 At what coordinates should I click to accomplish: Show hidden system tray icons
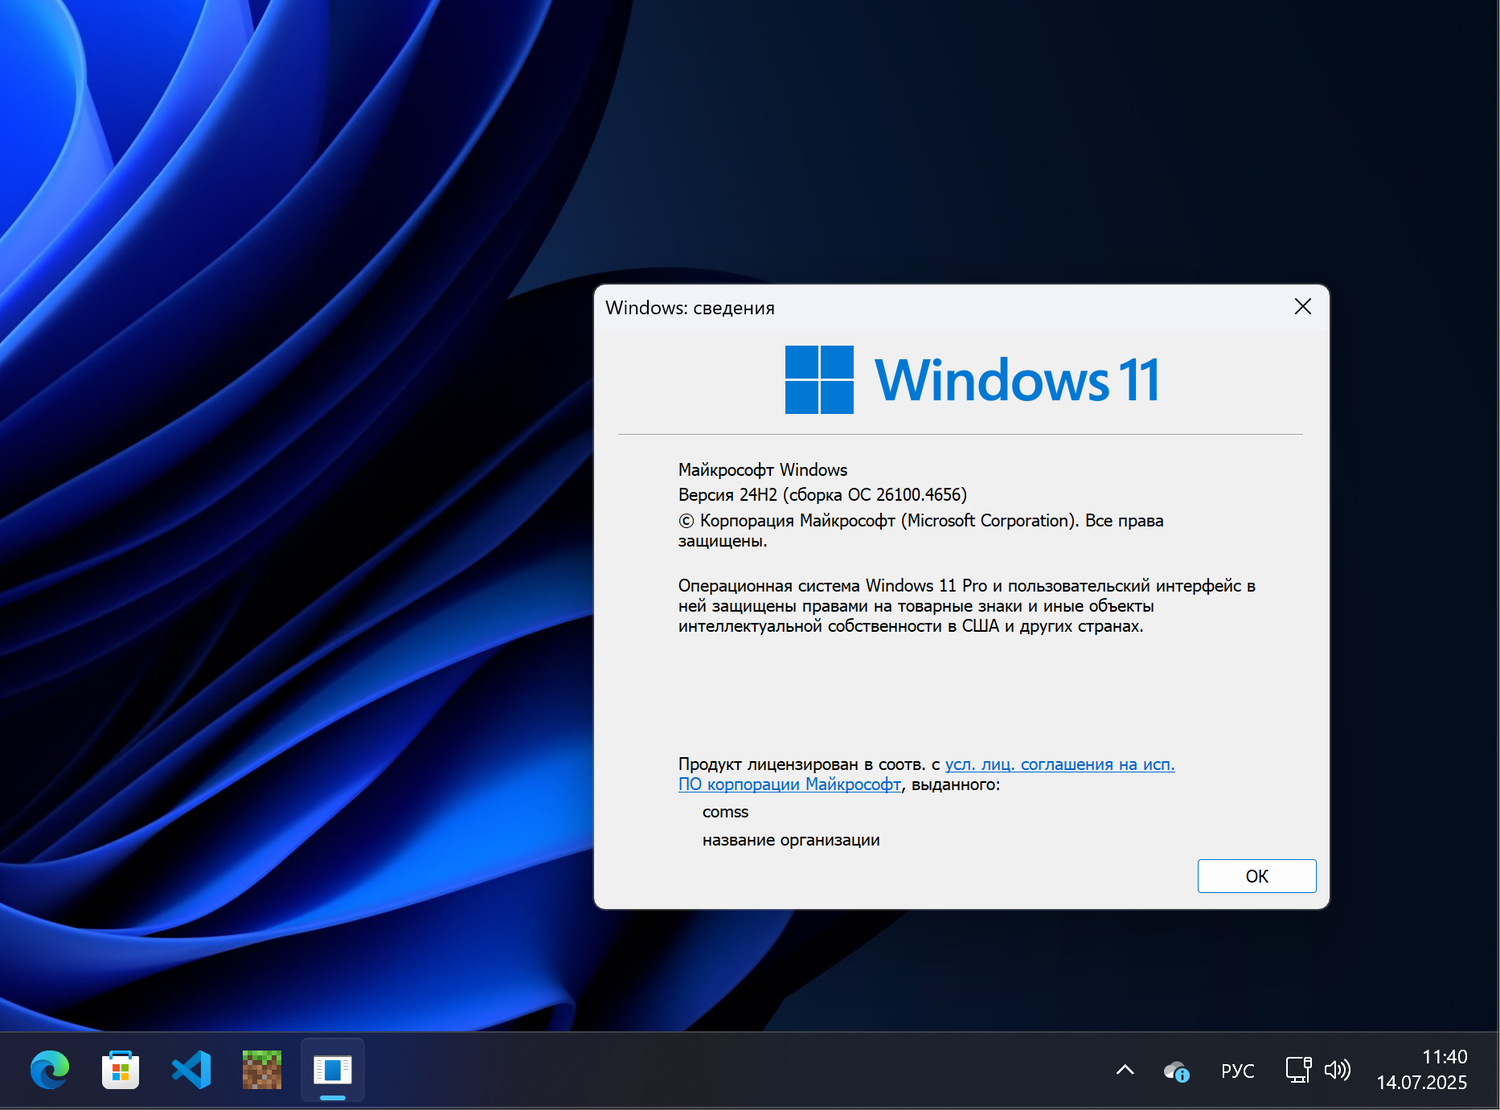(1125, 1070)
